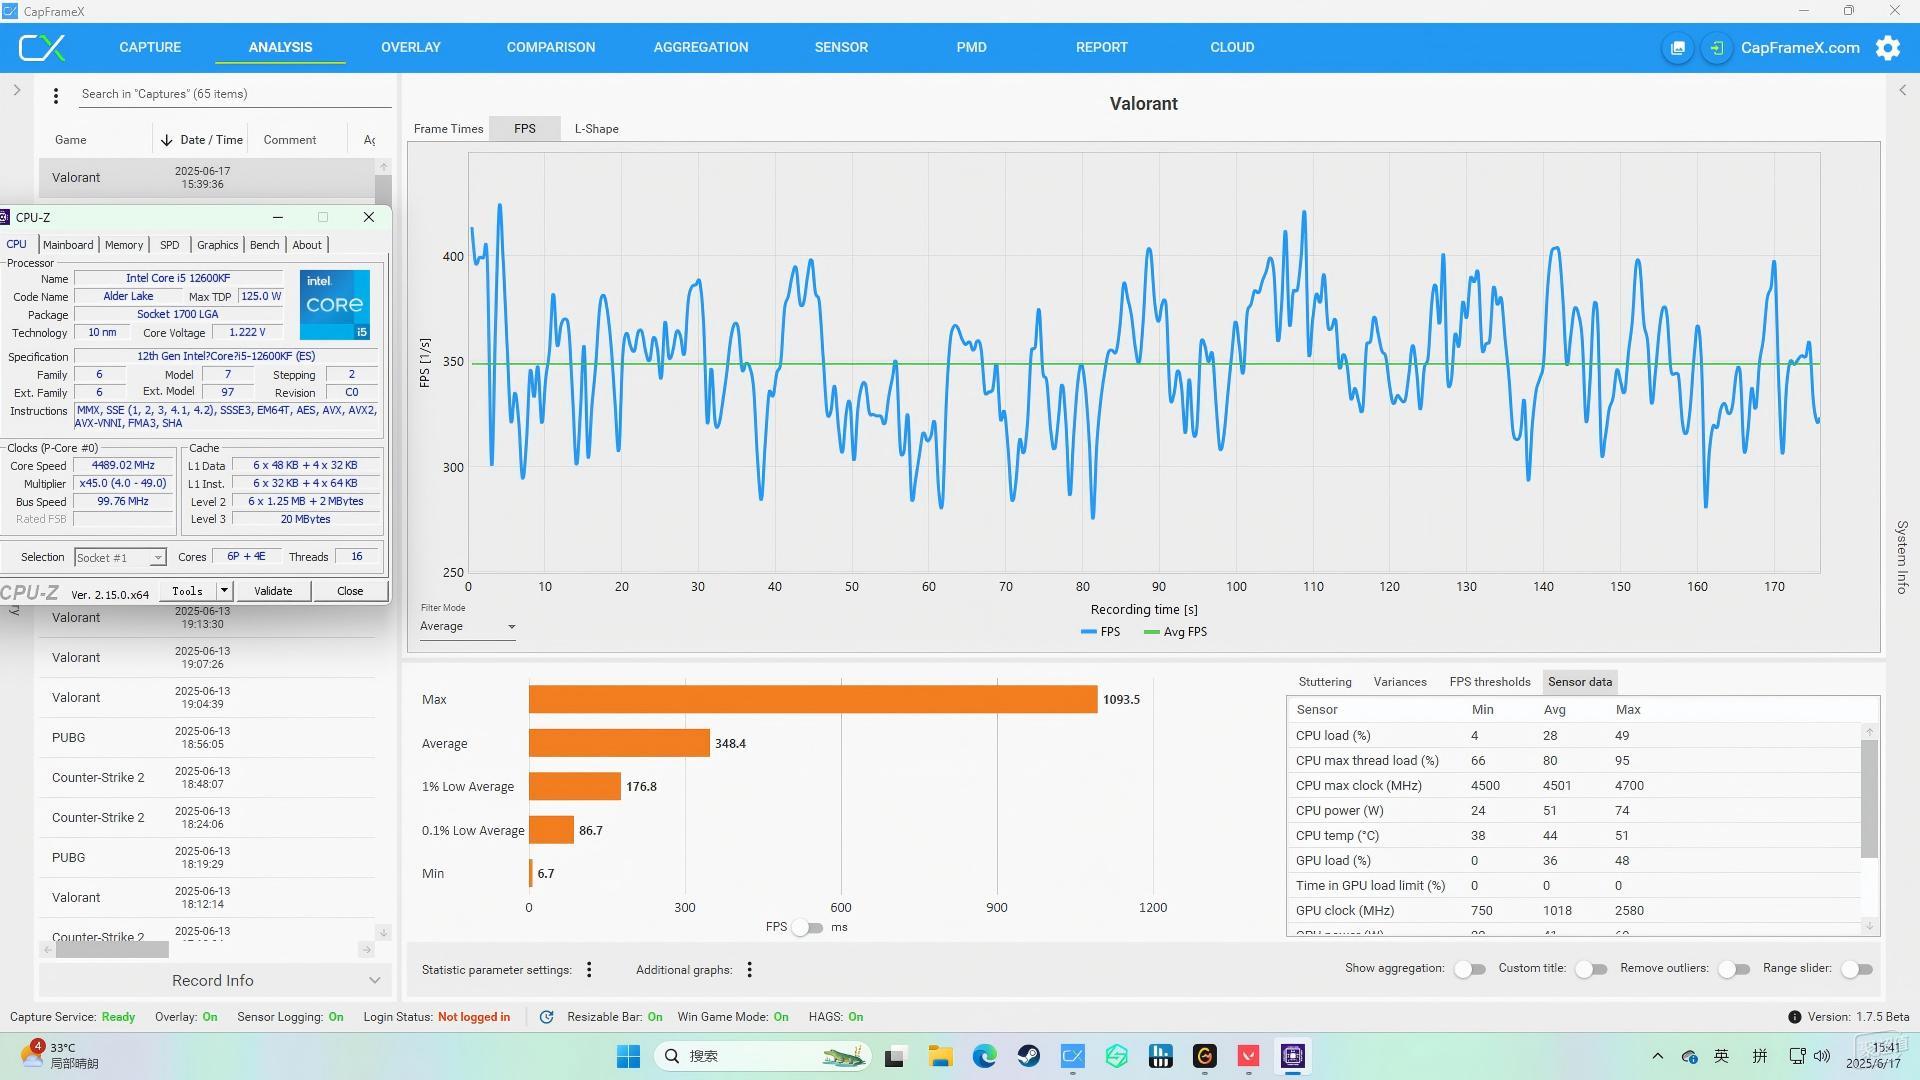Open Statistic parameter settings three-dot menu

point(589,969)
